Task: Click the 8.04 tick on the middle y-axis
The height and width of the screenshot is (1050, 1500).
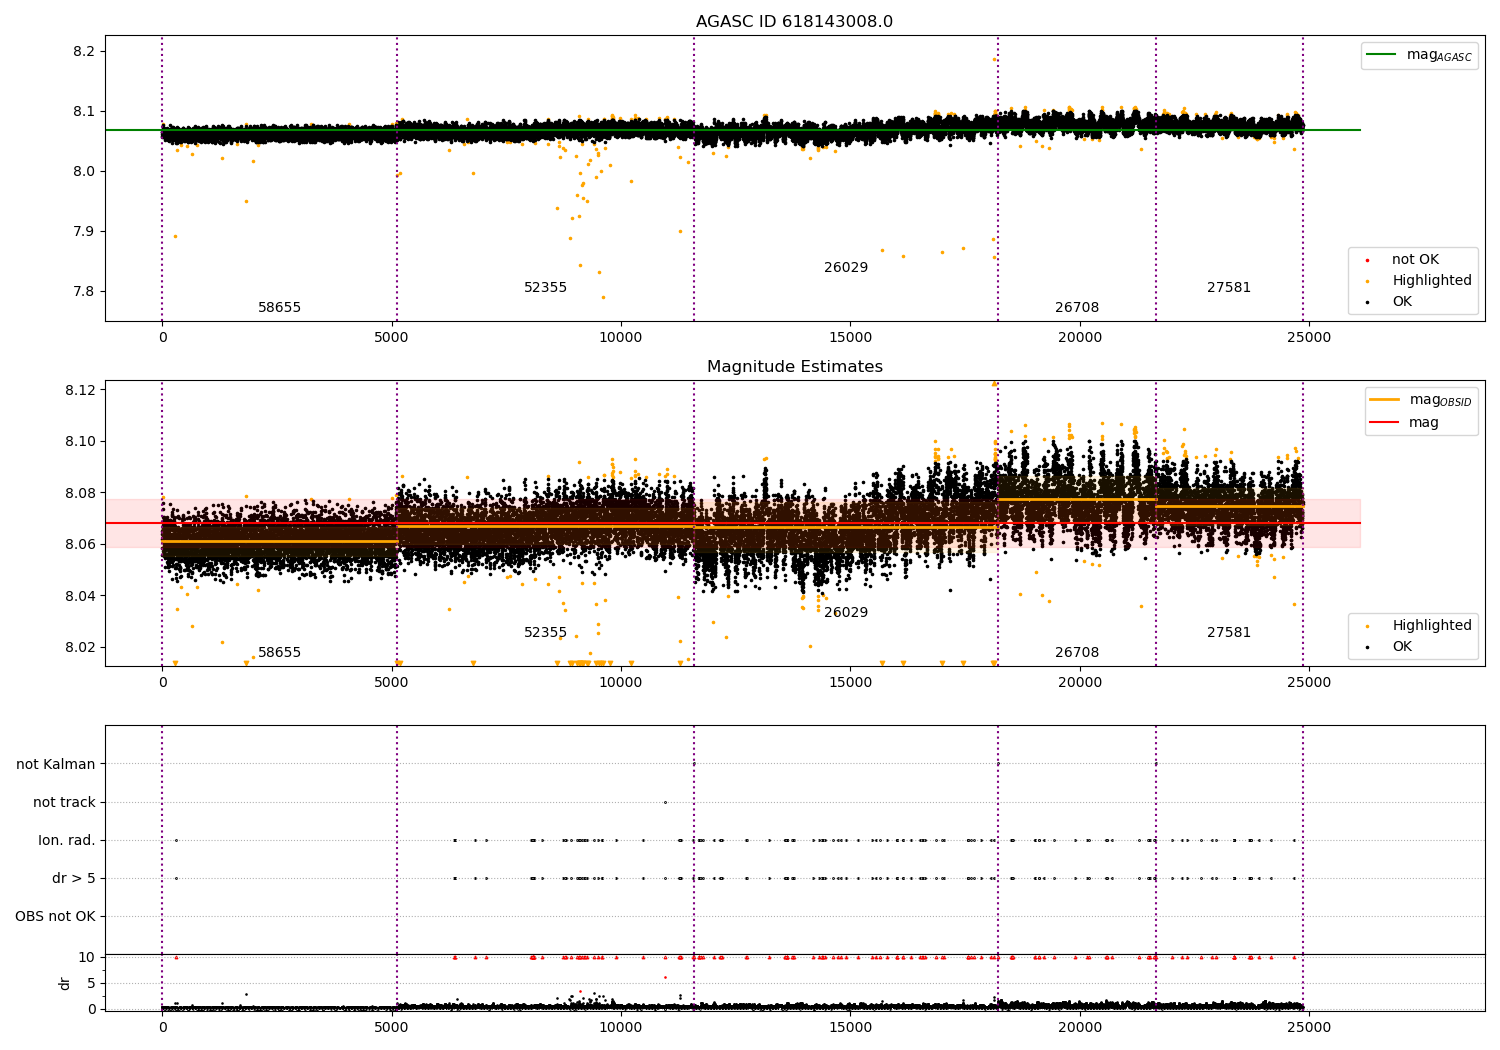Action: tap(80, 597)
